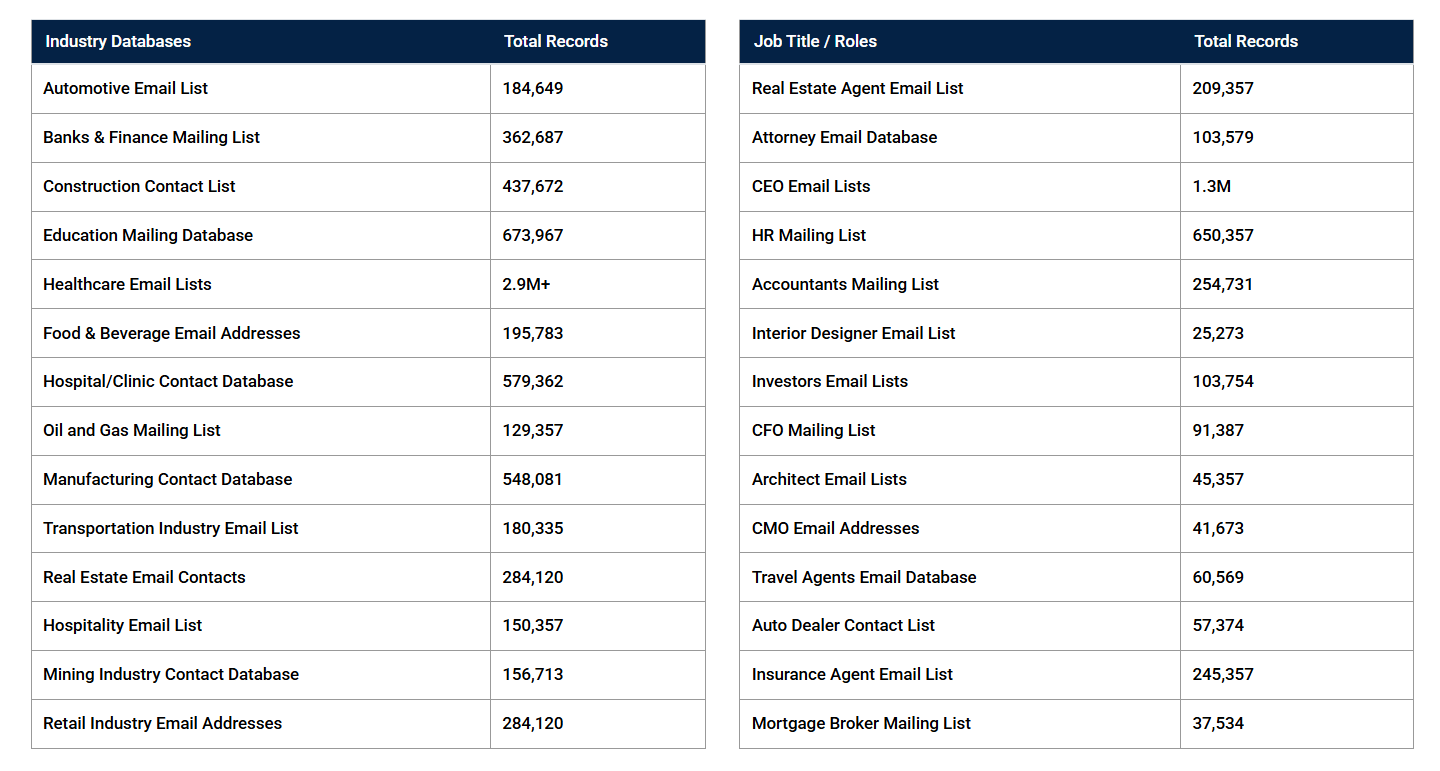Open Oil and Gas Mailing List

click(132, 430)
